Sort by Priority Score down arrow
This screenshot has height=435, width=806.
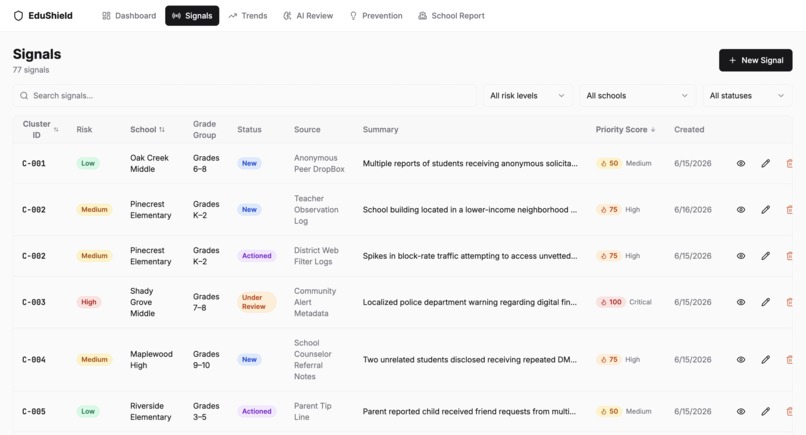[x=653, y=130]
